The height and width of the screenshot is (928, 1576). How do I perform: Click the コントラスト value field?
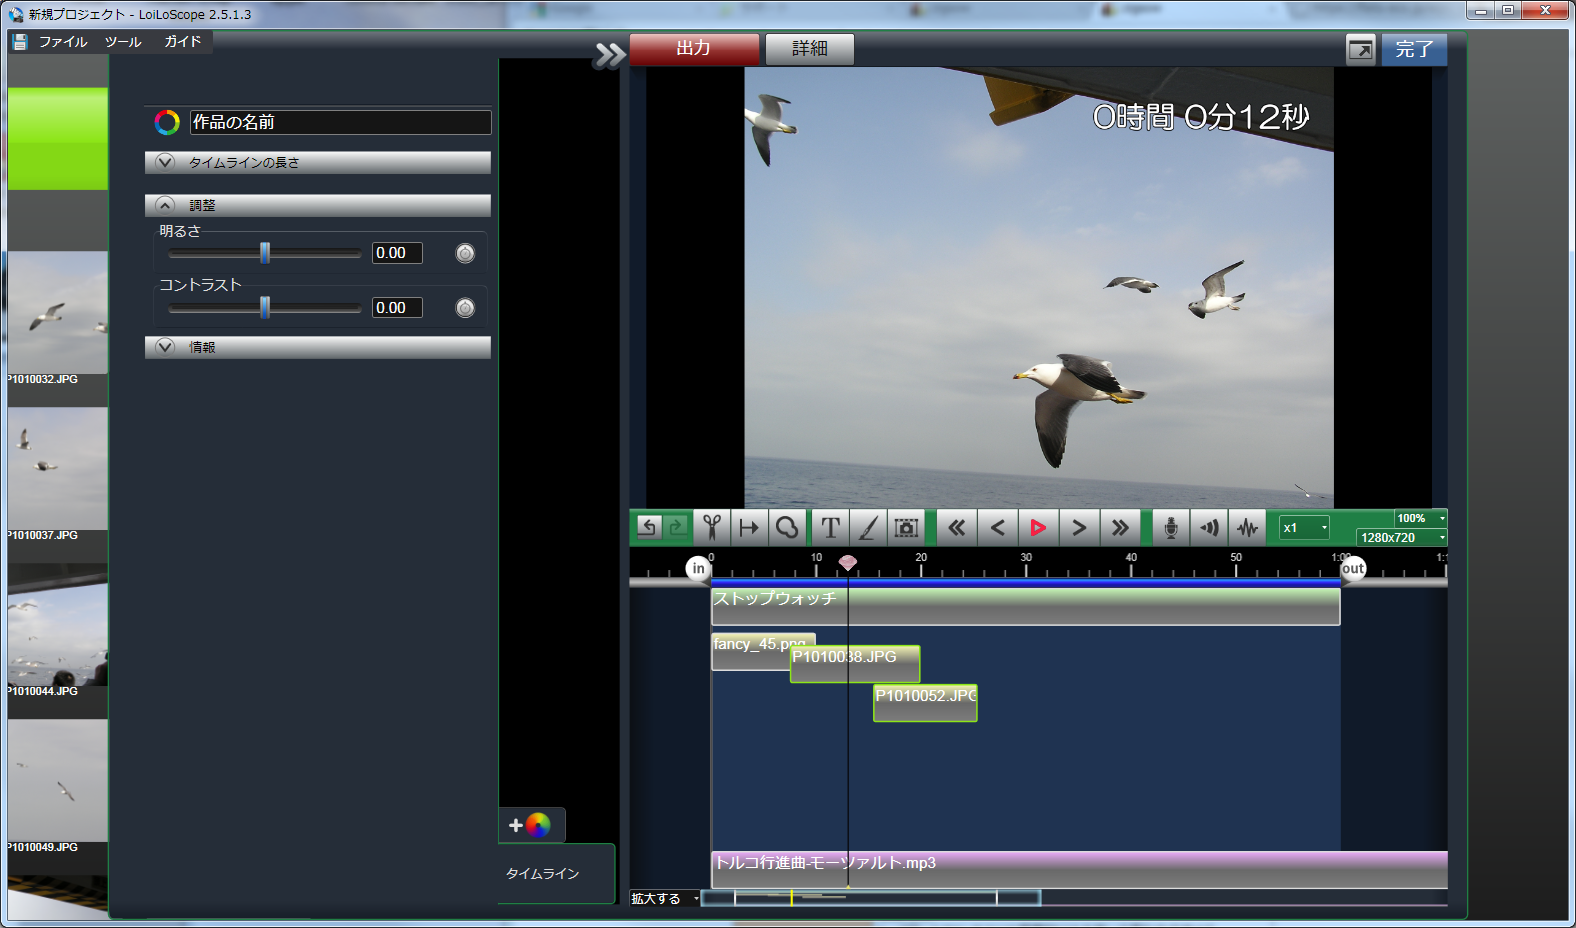(397, 308)
